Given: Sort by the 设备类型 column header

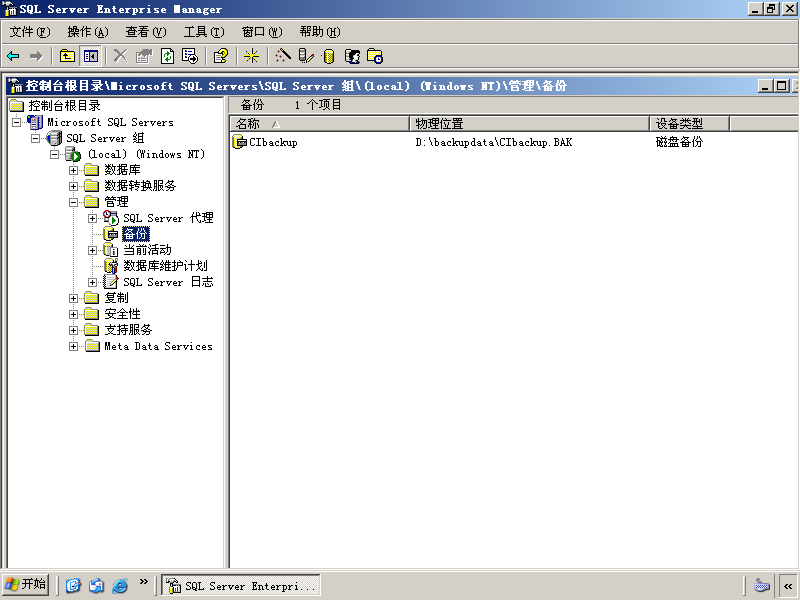Looking at the screenshot, I should tap(690, 123).
